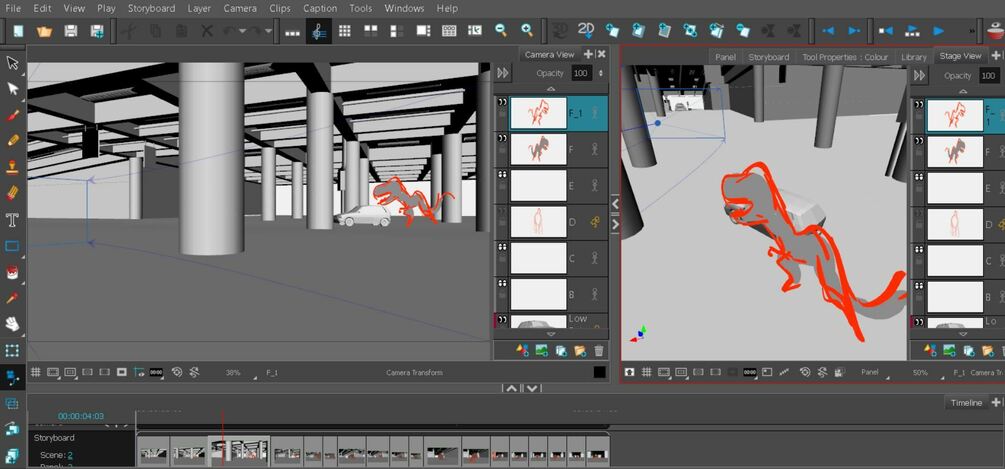1005x469 pixels.
Task: Toggle visibility of layer F in Camera View
Action: [502, 138]
